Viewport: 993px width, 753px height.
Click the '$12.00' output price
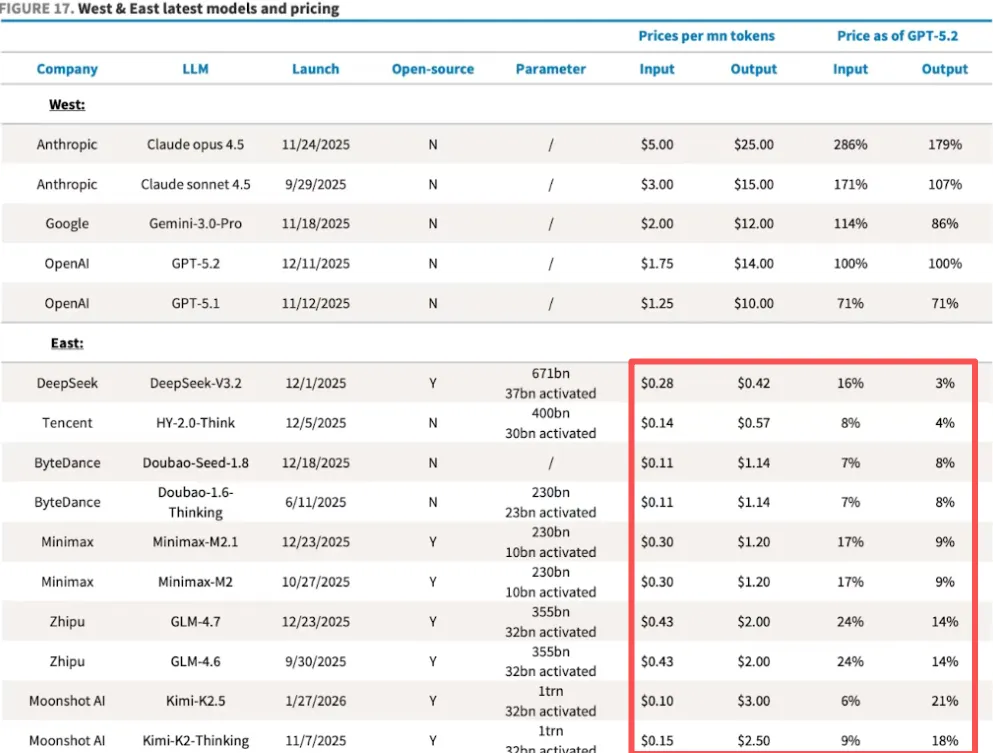754,224
